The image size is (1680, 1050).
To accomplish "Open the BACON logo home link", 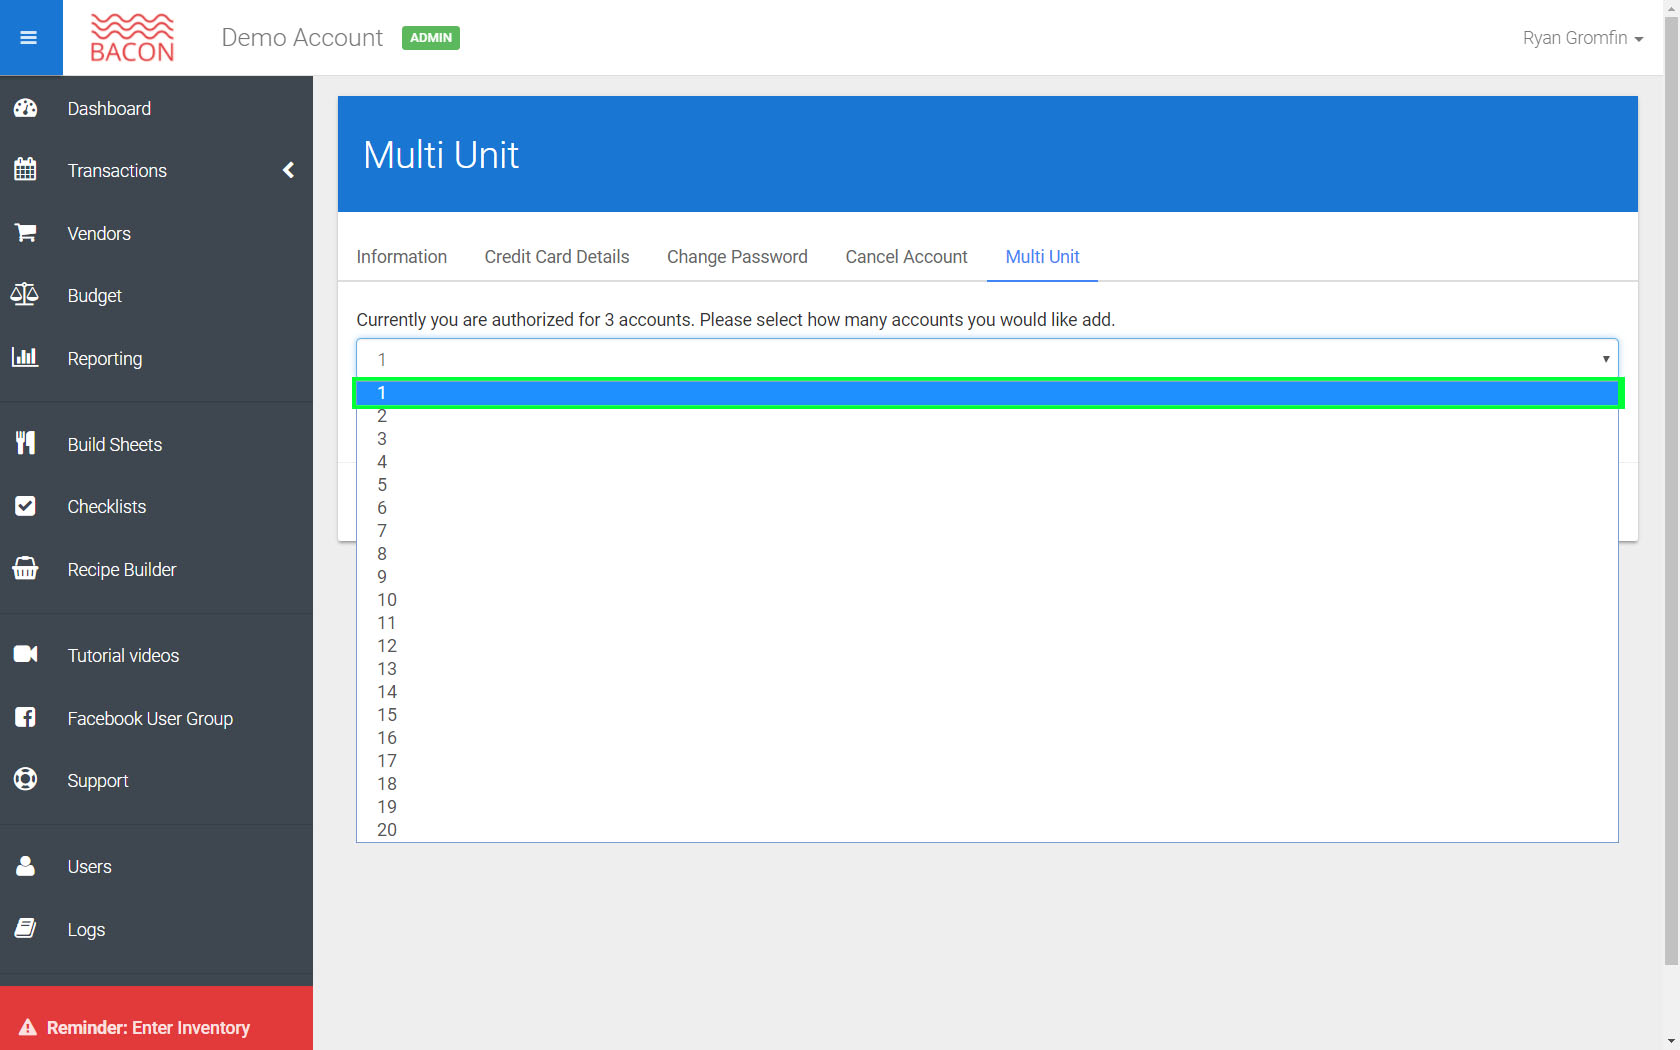I will (132, 38).
